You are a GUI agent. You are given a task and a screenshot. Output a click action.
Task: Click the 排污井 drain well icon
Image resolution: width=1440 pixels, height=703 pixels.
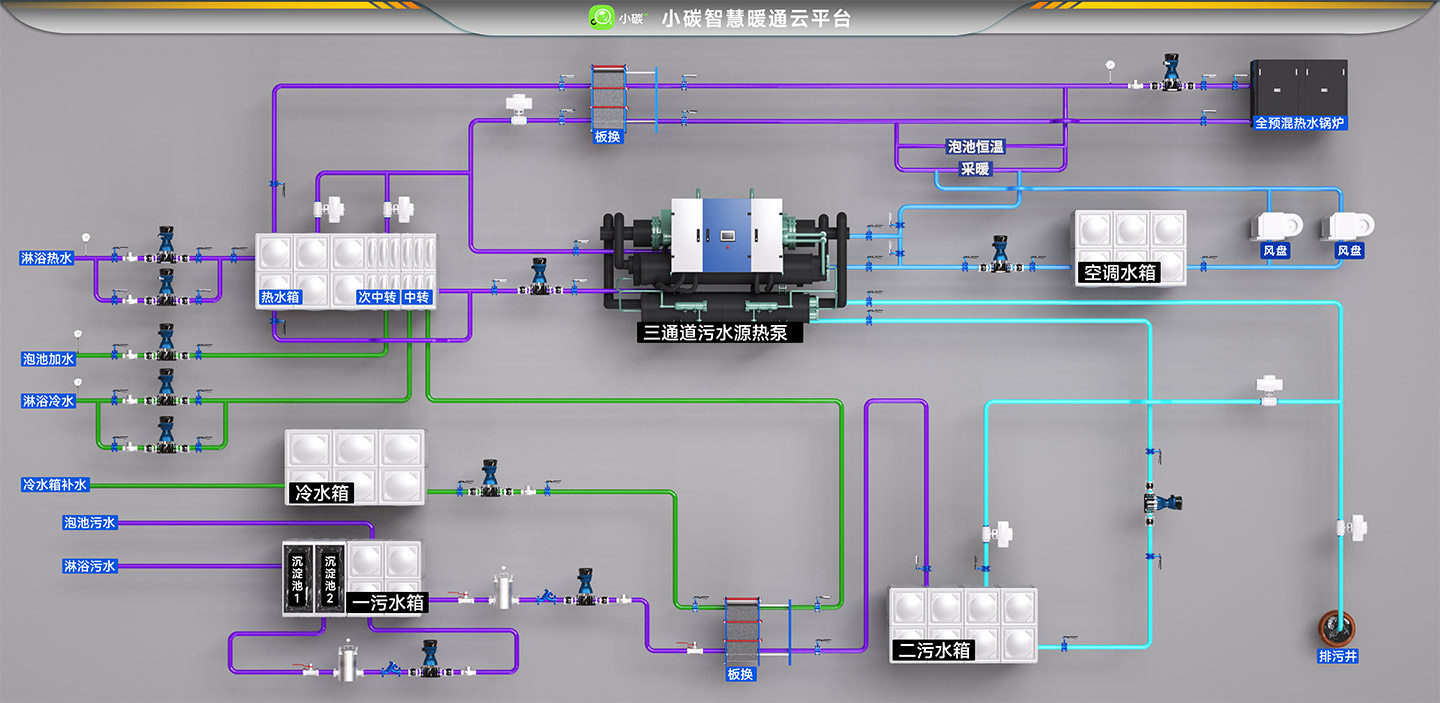click(x=1339, y=628)
